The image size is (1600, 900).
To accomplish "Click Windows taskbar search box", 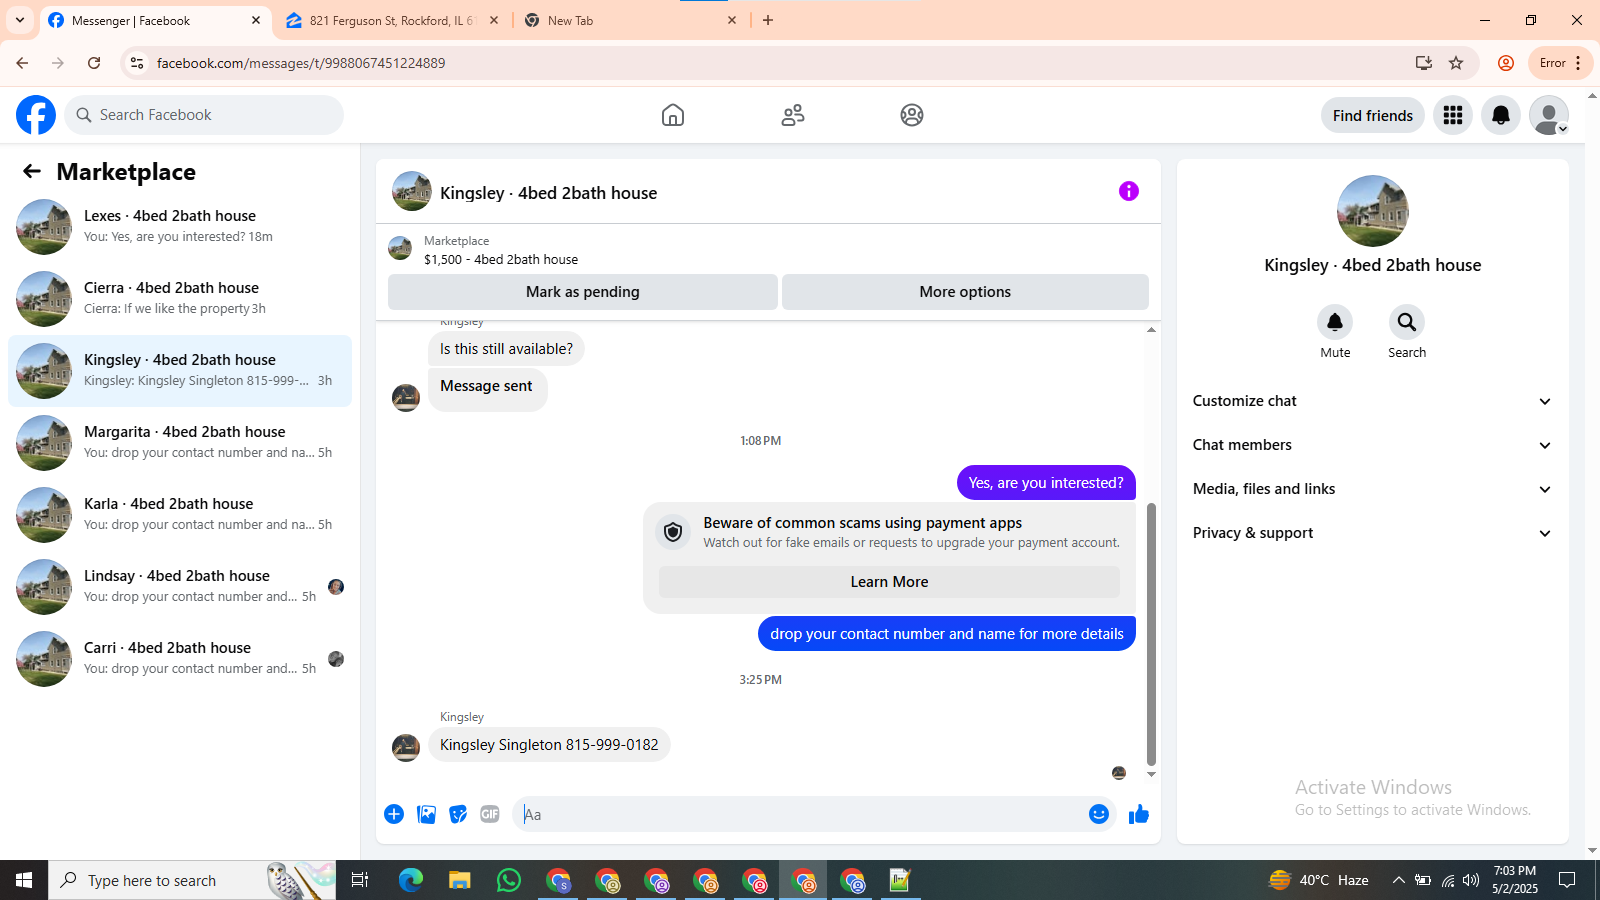I will coord(192,880).
